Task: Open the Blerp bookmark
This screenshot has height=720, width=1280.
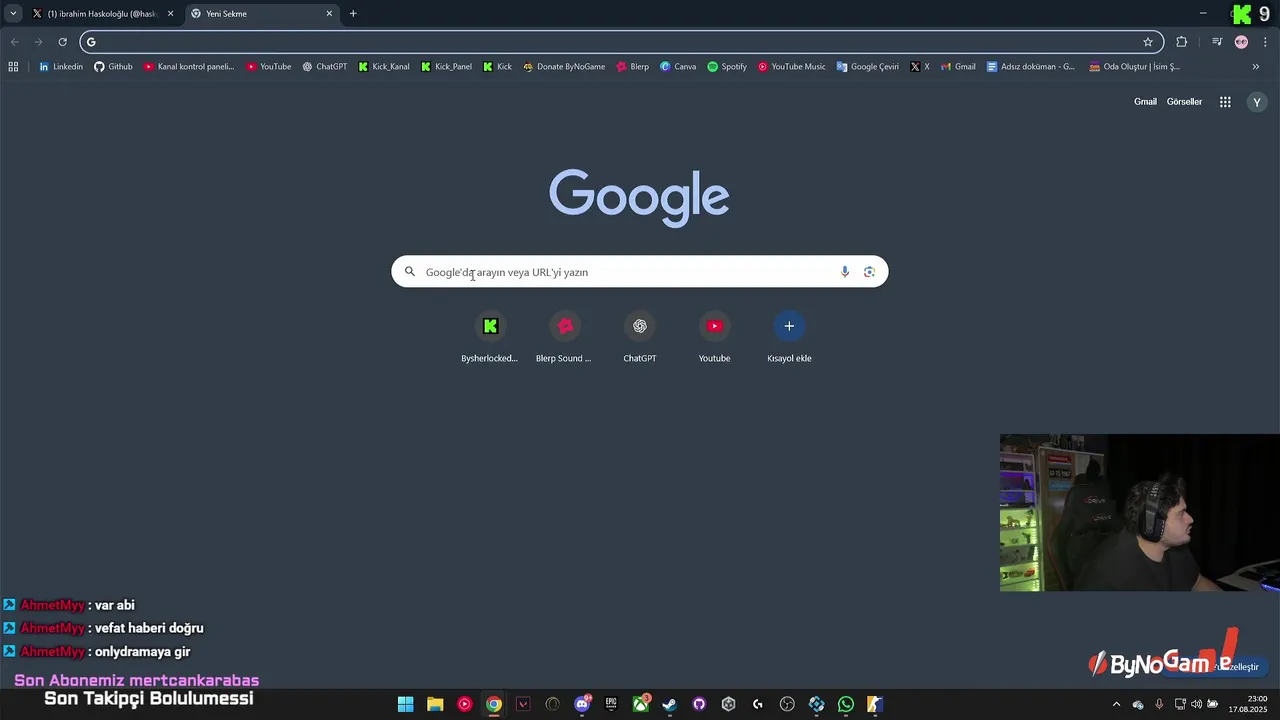Action: pos(633,67)
